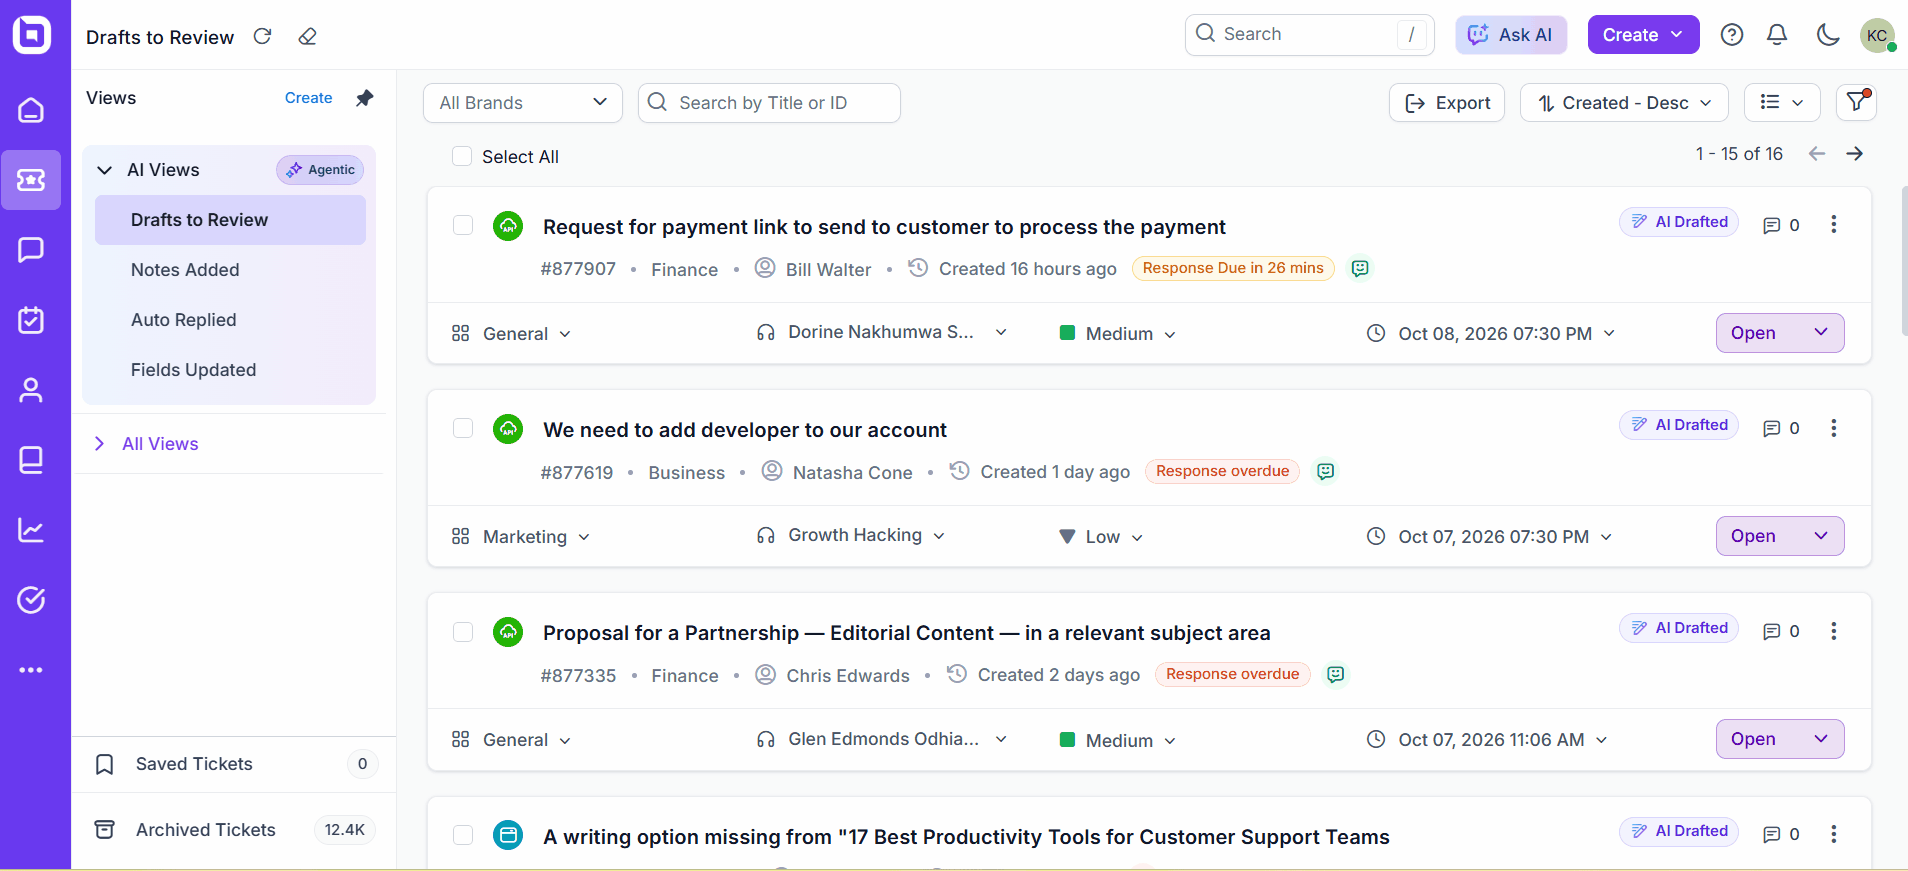The height and width of the screenshot is (871, 1908).
Task: Click the Ask AI button
Action: [x=1511, y=35]
